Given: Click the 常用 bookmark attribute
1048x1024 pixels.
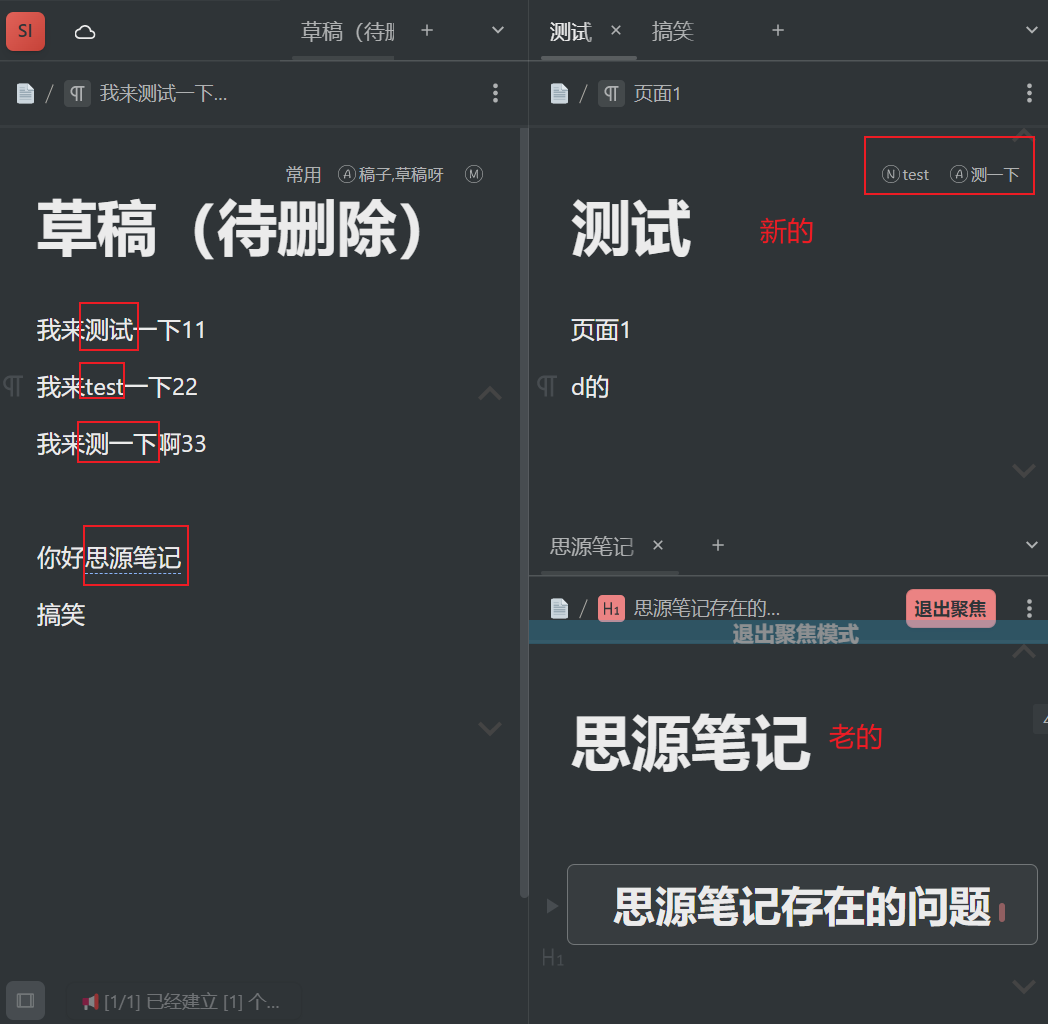Looking at the screenshot, I should tap(303, 175).
